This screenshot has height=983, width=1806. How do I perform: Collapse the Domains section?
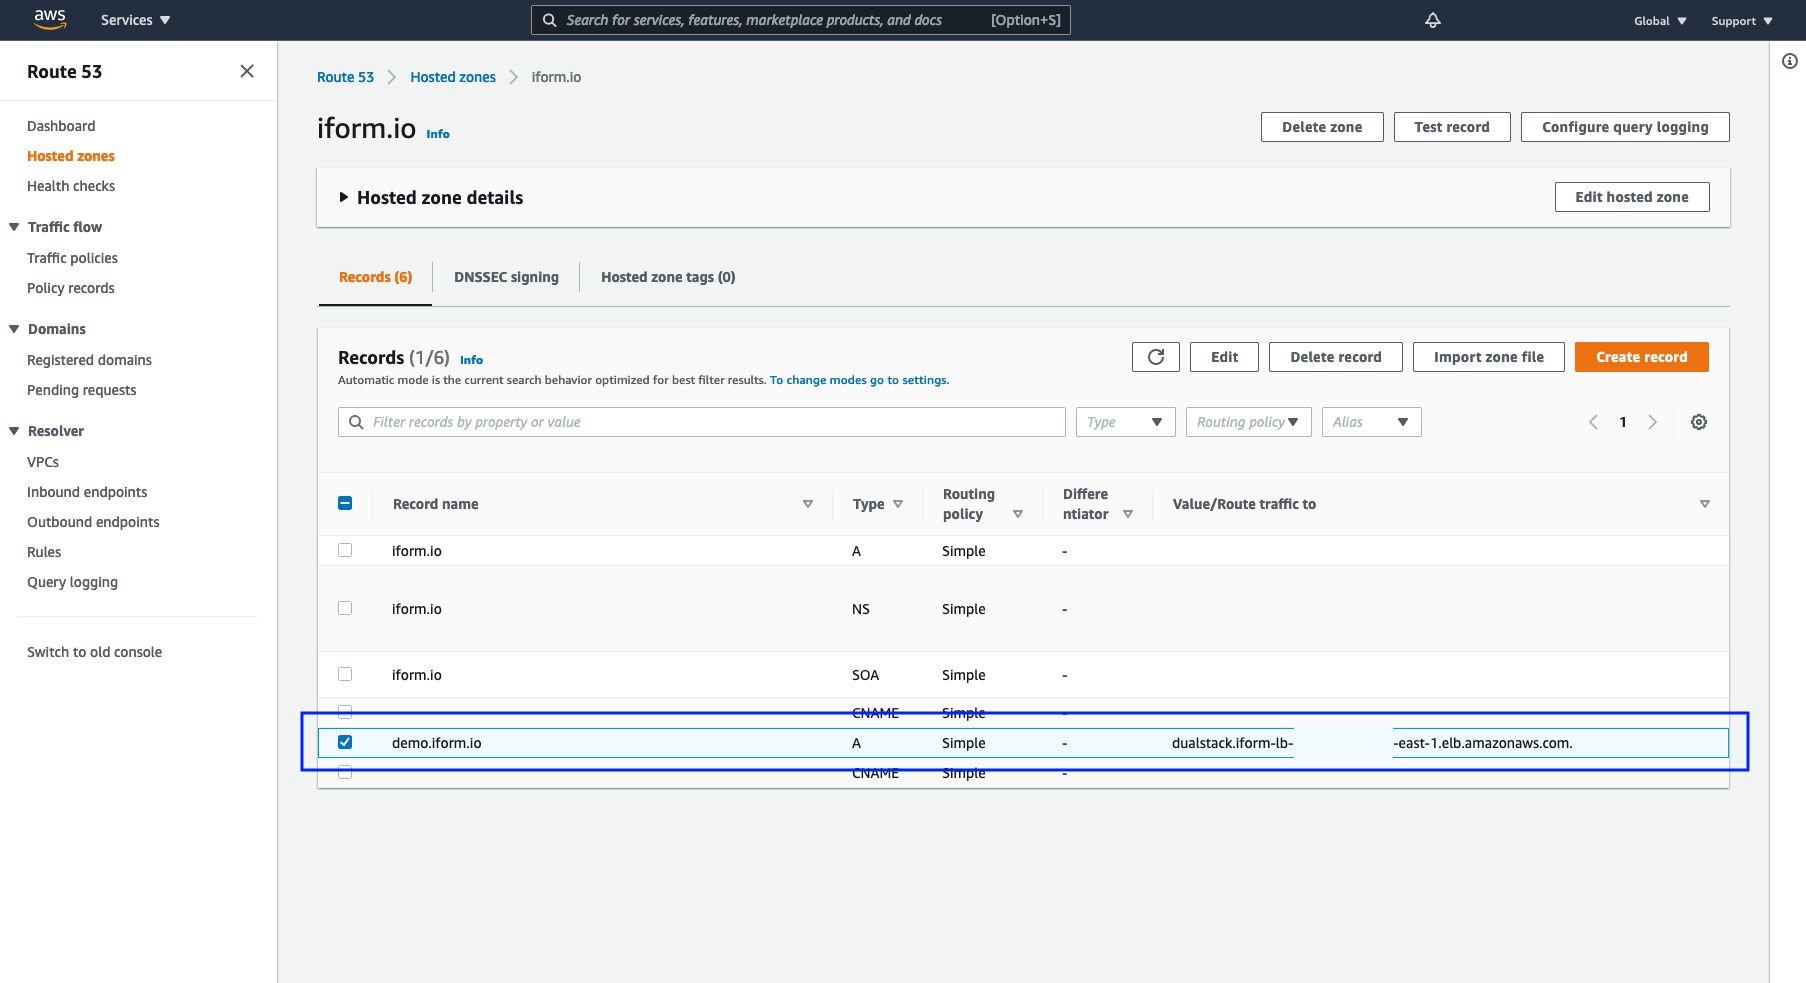pyautogui.click(x=14, y=329)
